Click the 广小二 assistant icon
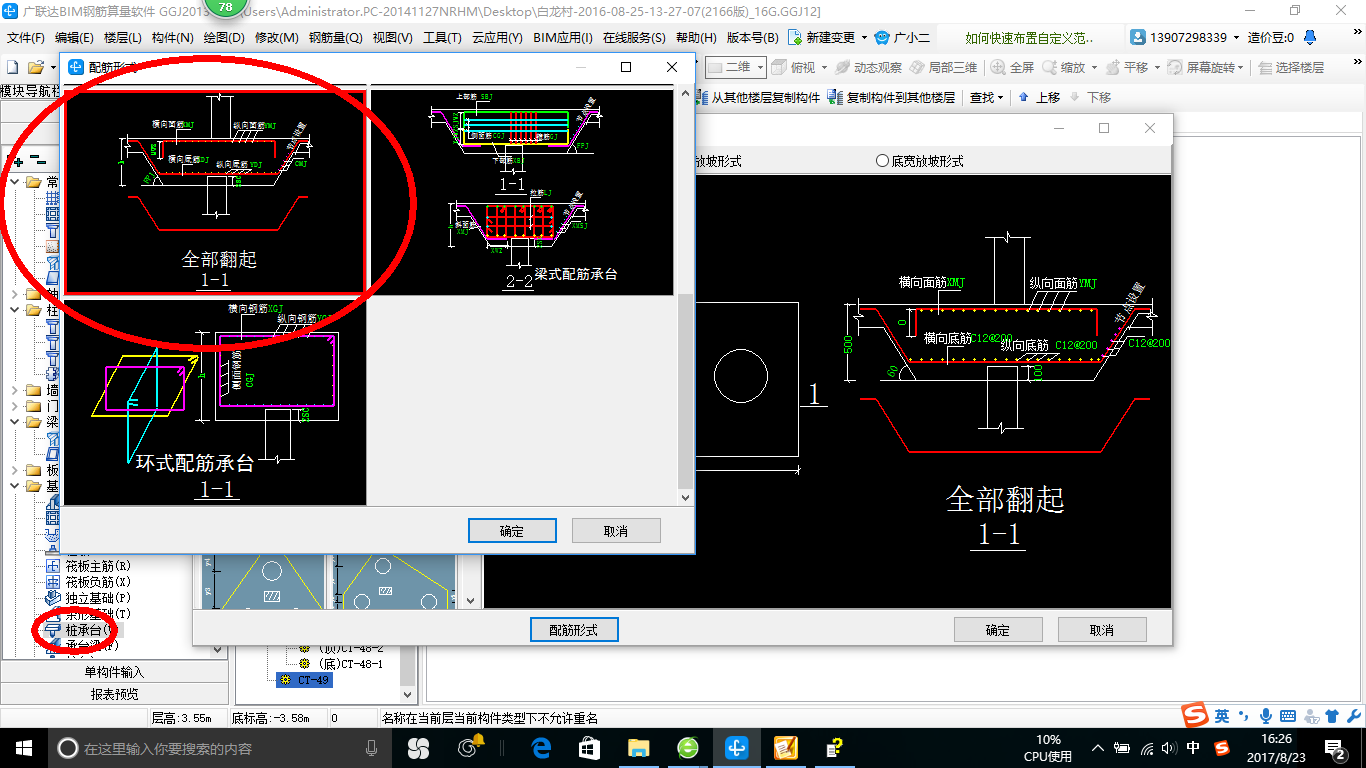The image size is (1366, 768). (882, 37)
